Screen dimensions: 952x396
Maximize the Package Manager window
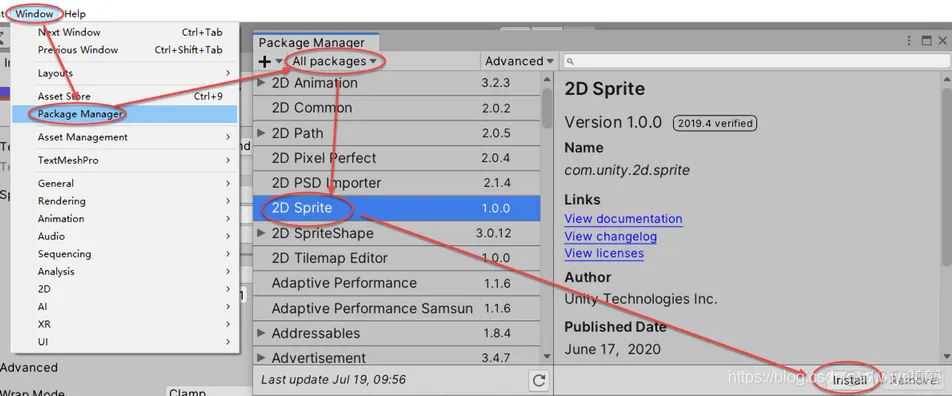click(x=926, y=41)
